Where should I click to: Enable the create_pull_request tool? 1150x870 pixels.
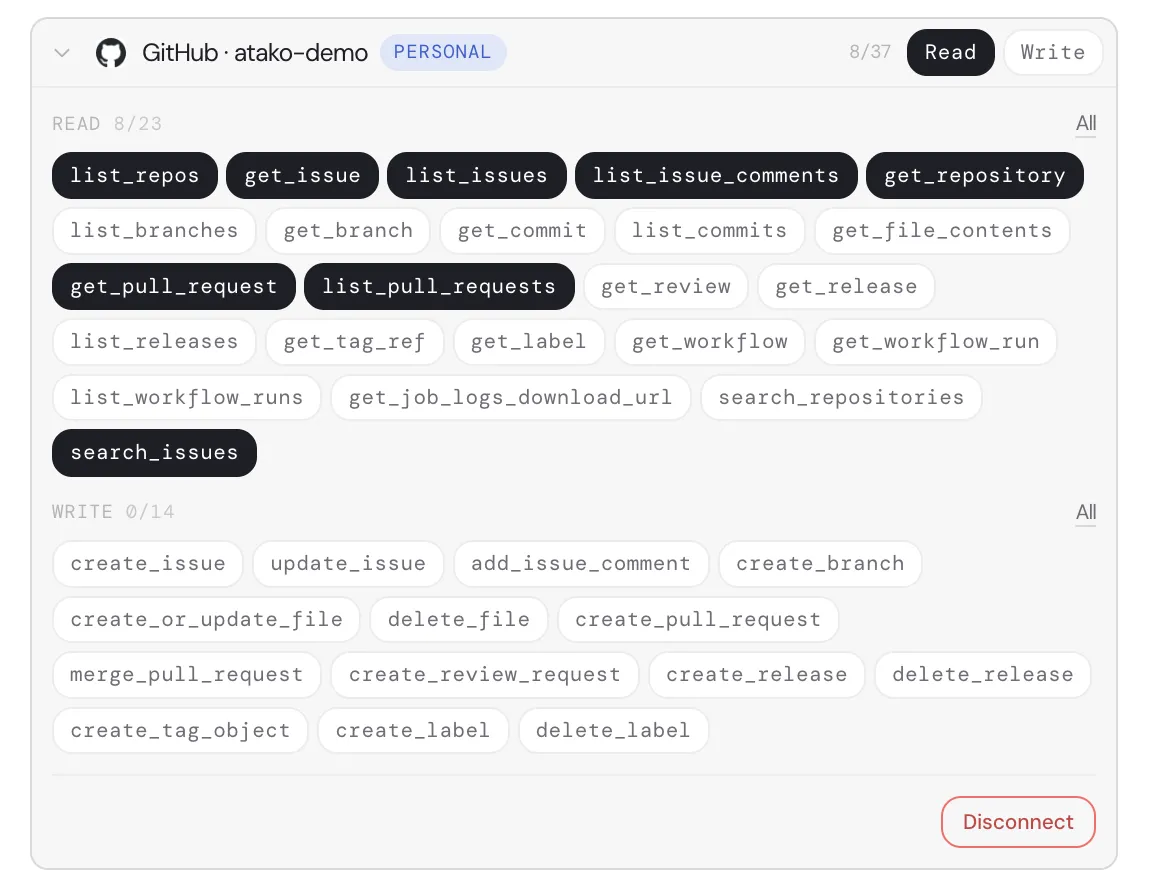click(x=697, y=619)
